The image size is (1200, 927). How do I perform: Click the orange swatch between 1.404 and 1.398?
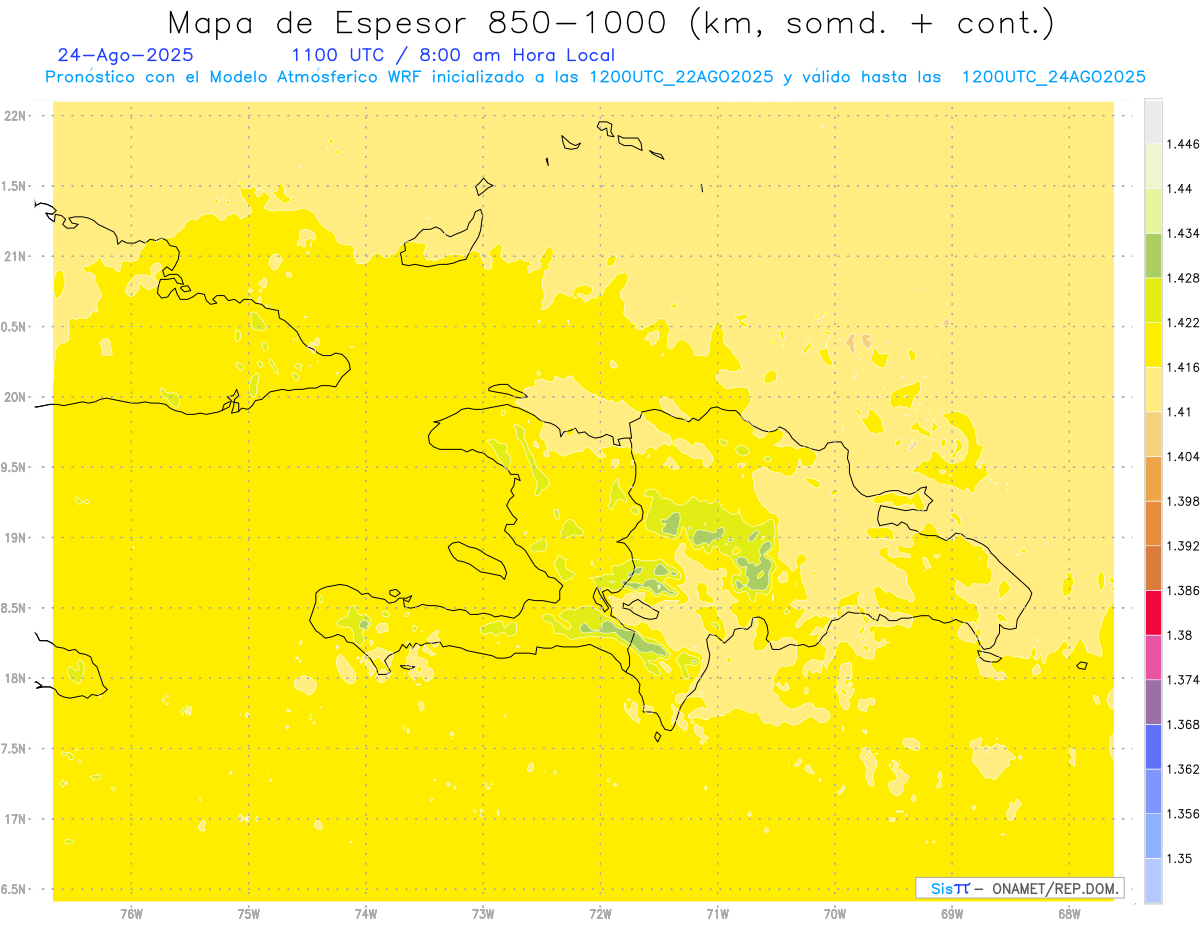point(1153,478)
